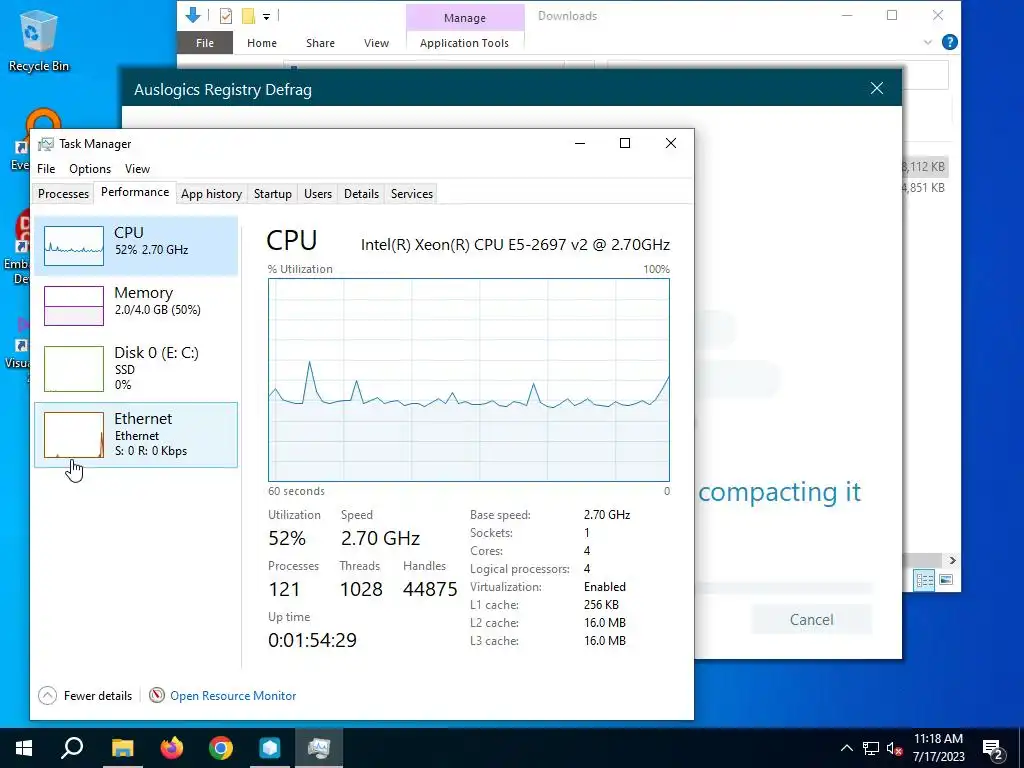This screenshot has width=1024, height=768.
Task: Open the taskbar Search icon
Action: (x=72, y=748)
